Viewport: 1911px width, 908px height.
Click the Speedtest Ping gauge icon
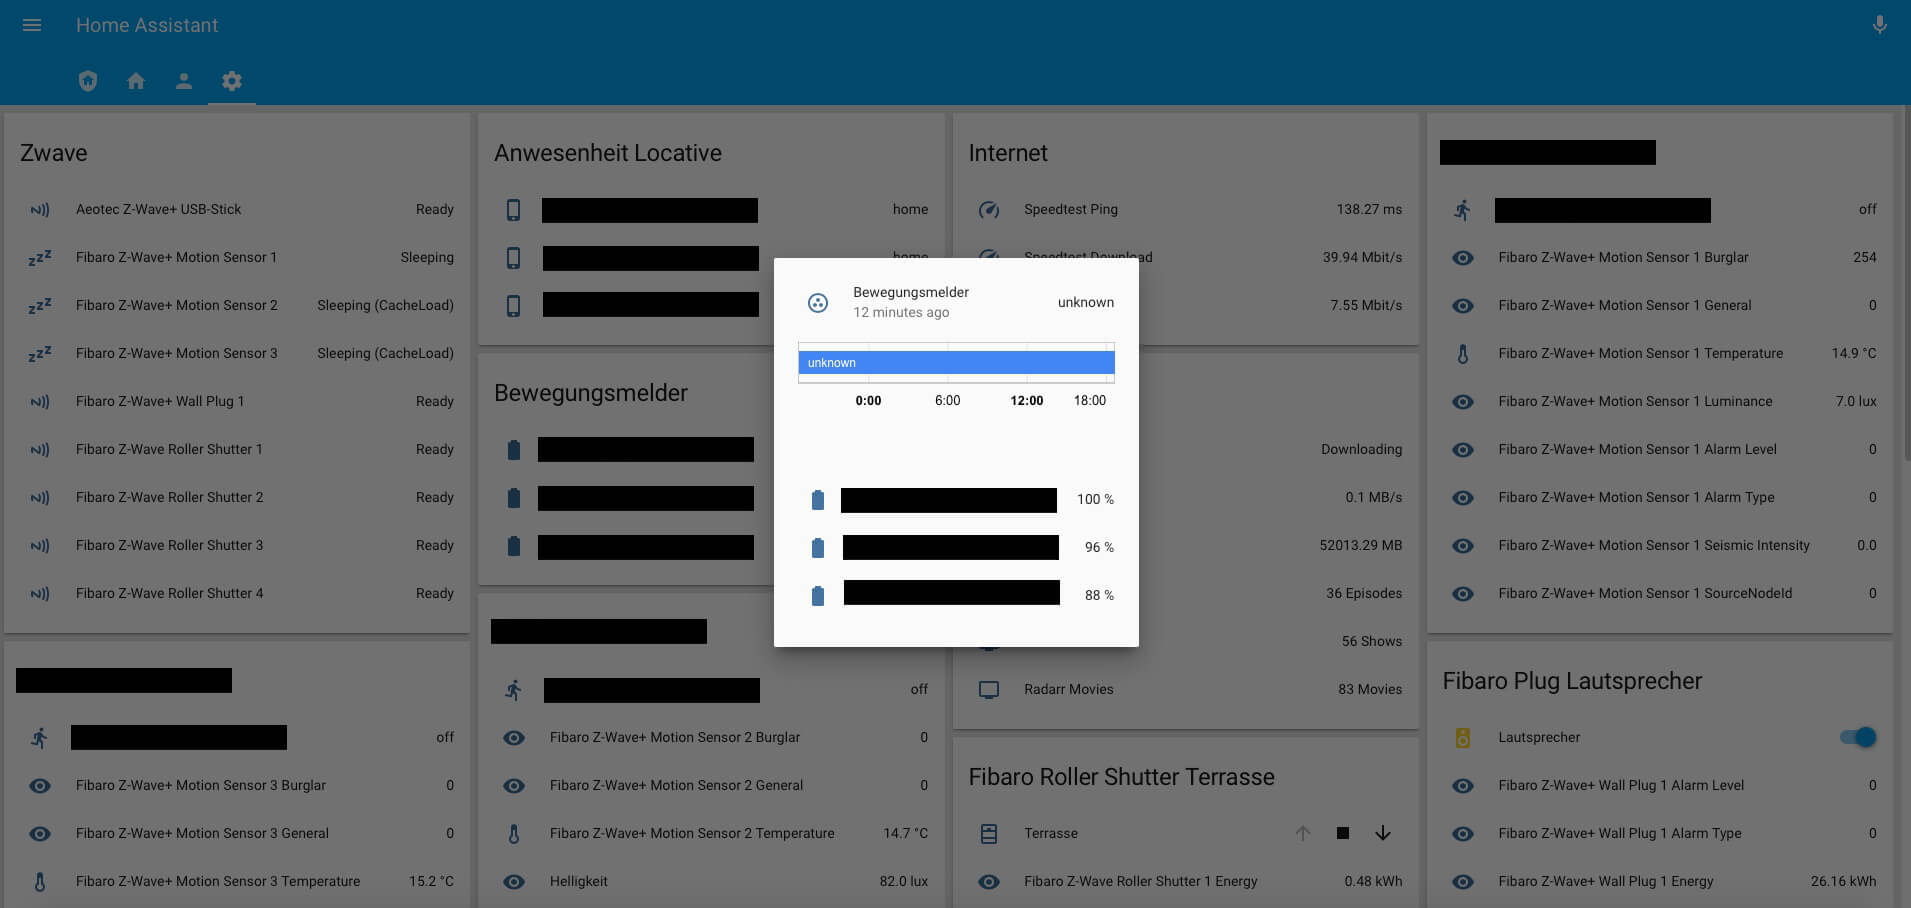pos(989,210)
